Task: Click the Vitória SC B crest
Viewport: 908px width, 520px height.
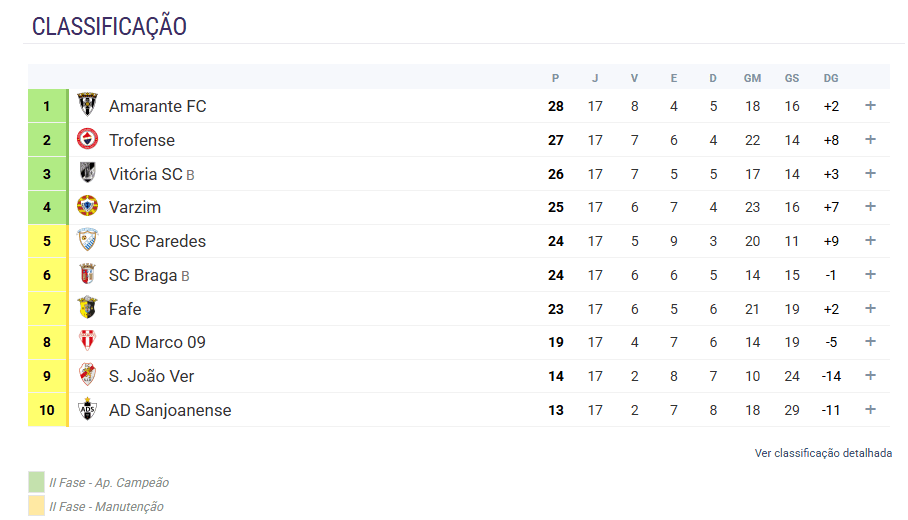Action: (88, 173)
